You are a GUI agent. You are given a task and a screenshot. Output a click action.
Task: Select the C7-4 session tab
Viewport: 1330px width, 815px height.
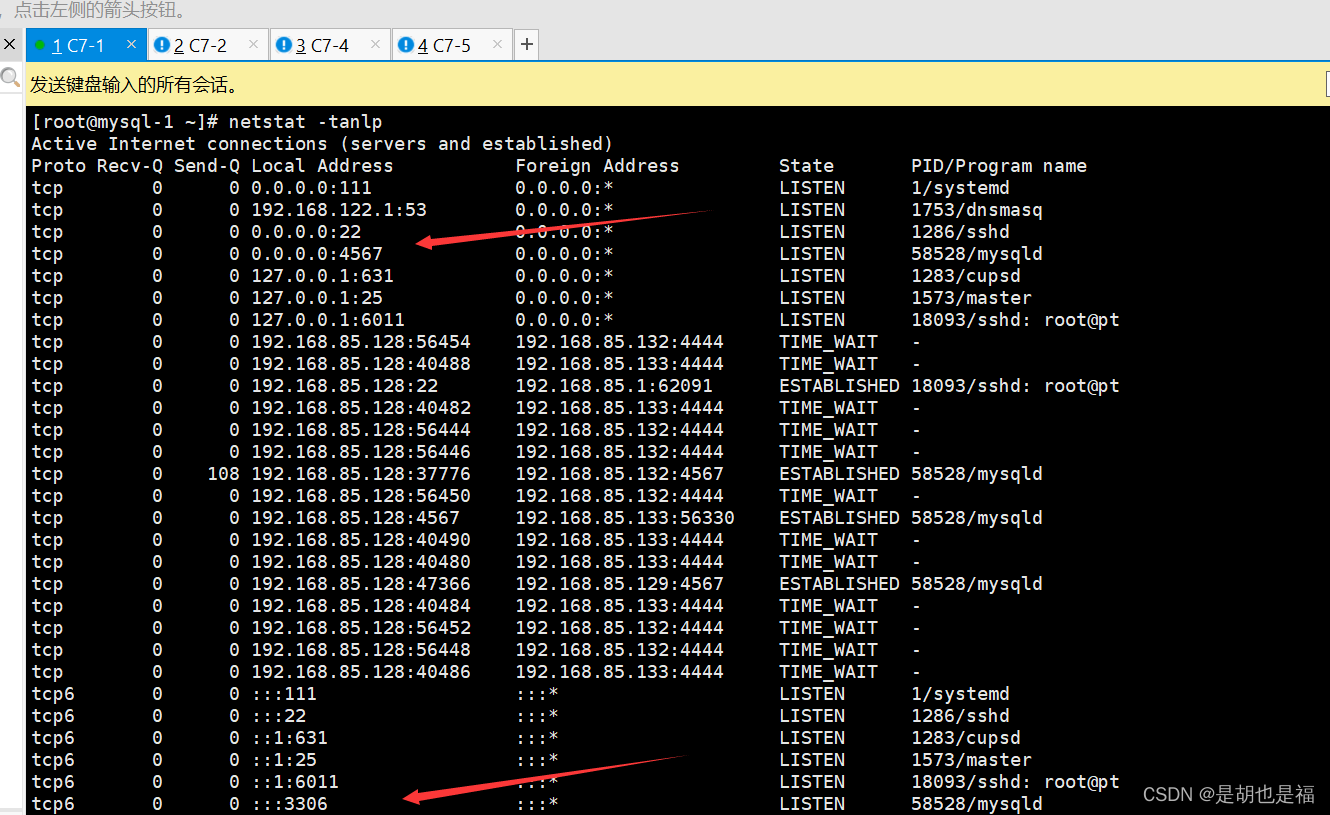click(x=322, y=44)
